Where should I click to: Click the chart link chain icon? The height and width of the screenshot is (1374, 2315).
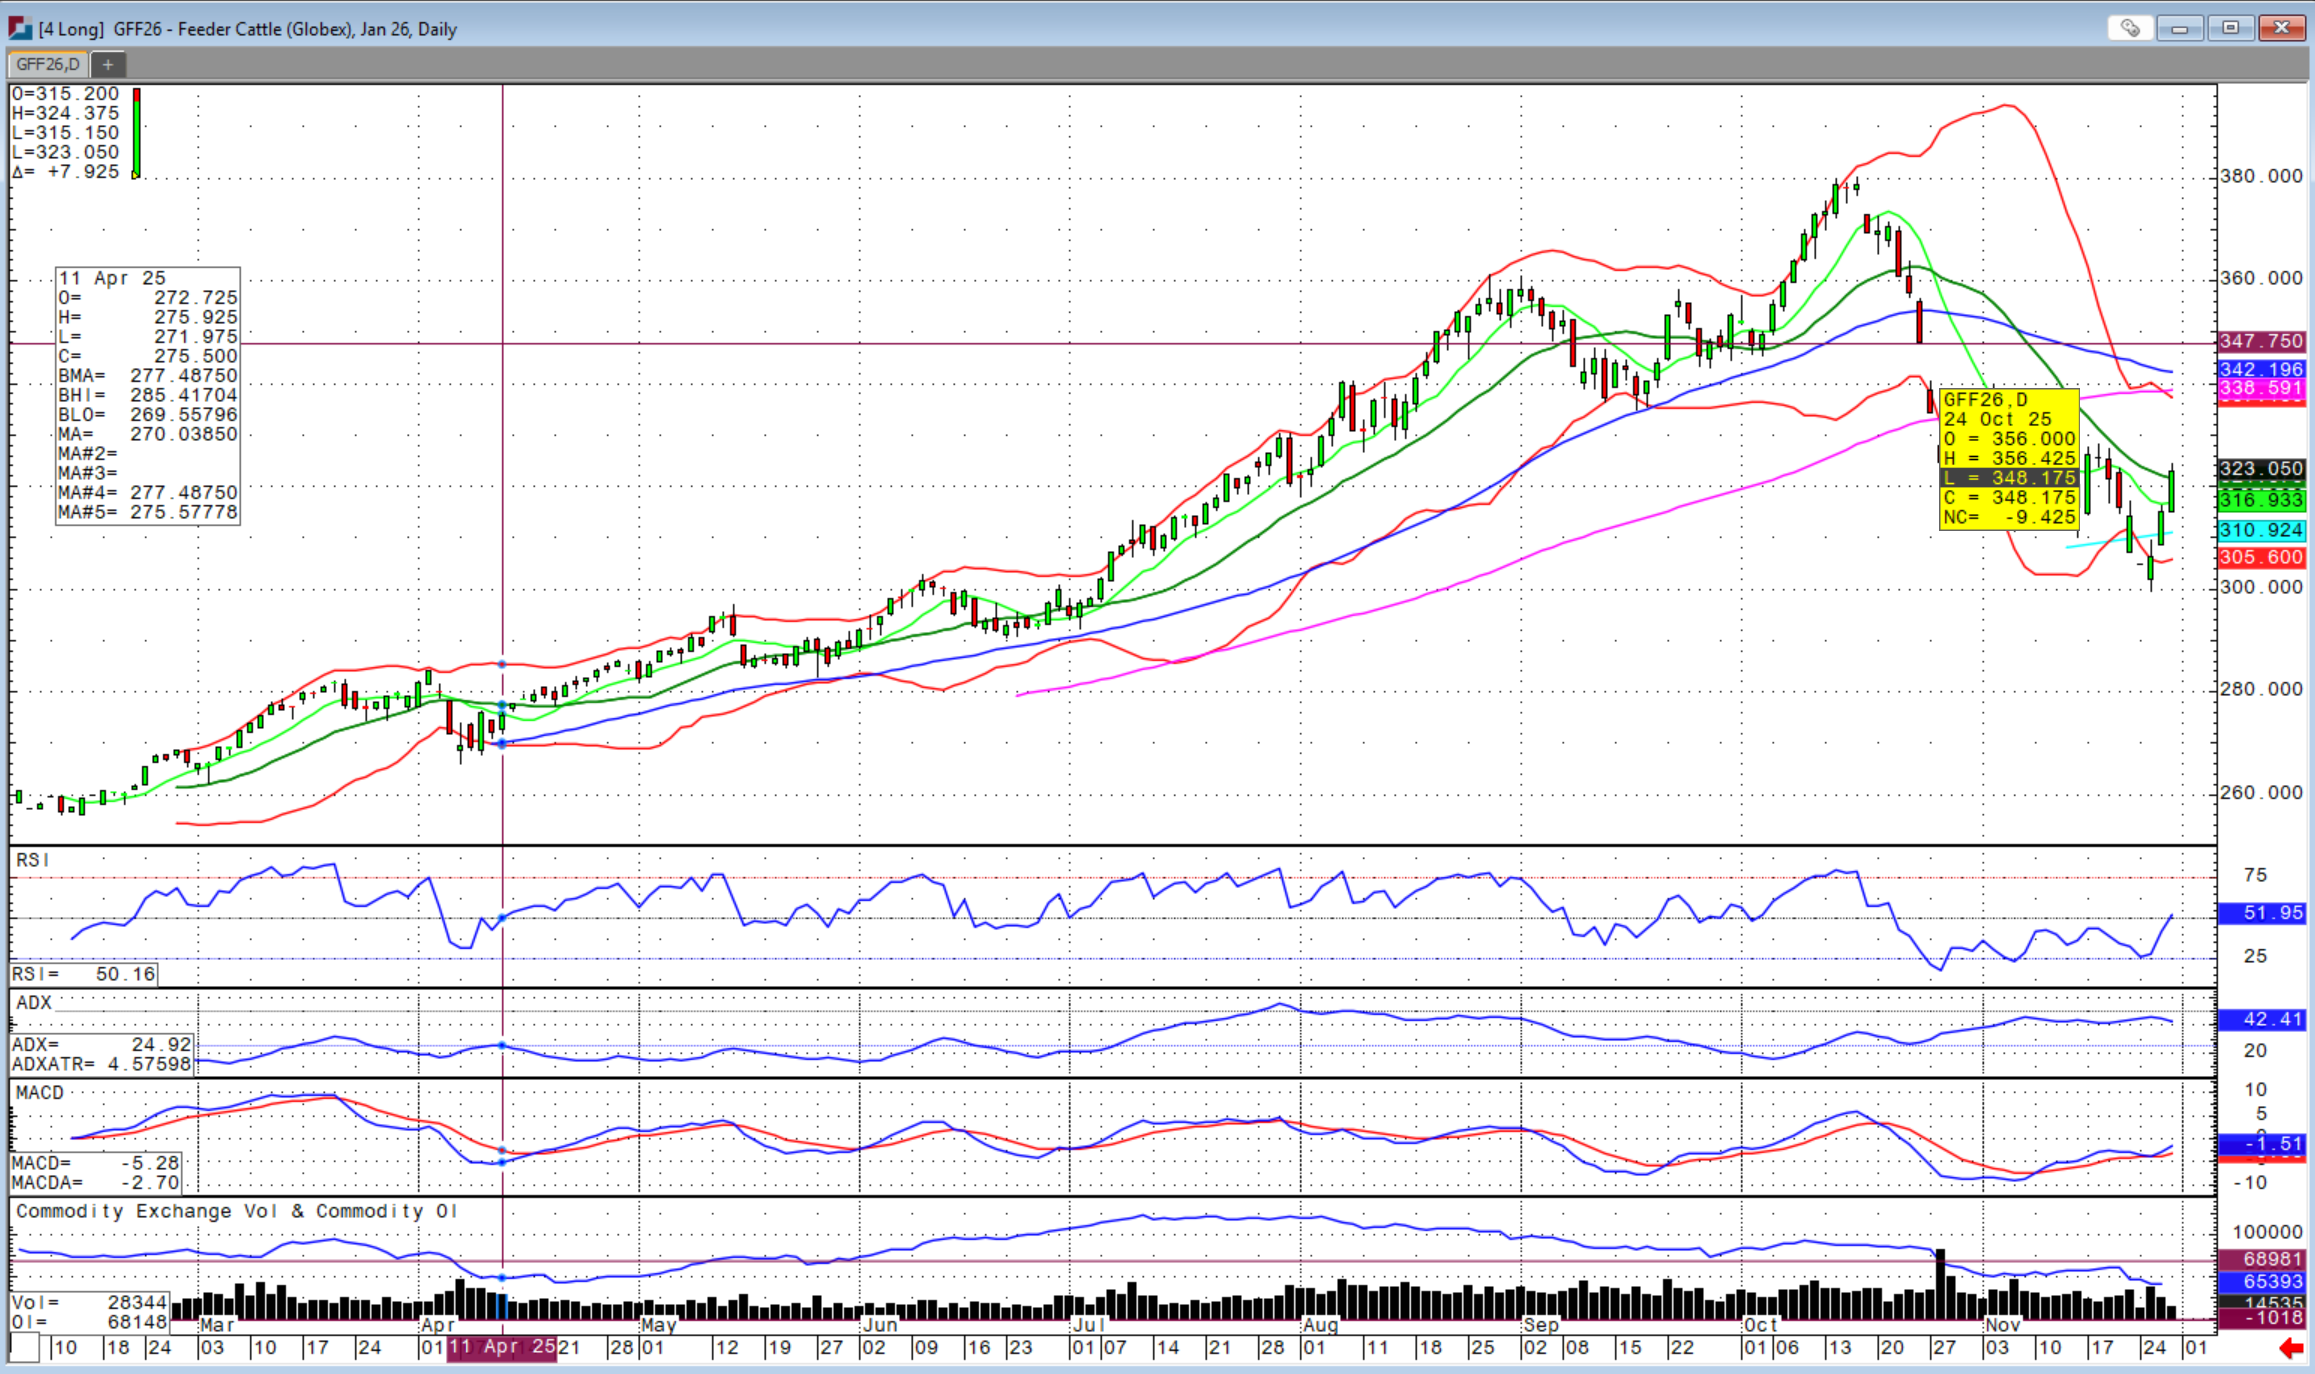coord(2129,28)
